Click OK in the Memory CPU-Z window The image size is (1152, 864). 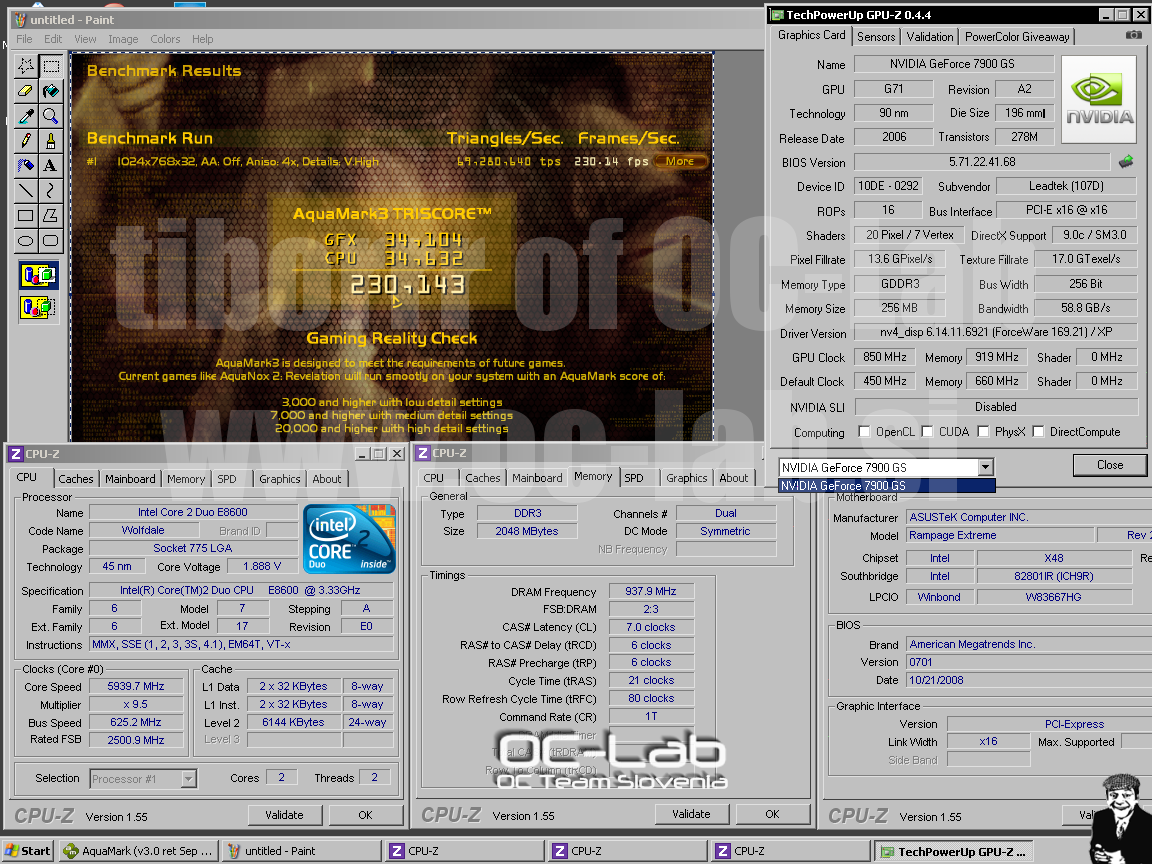772,814
